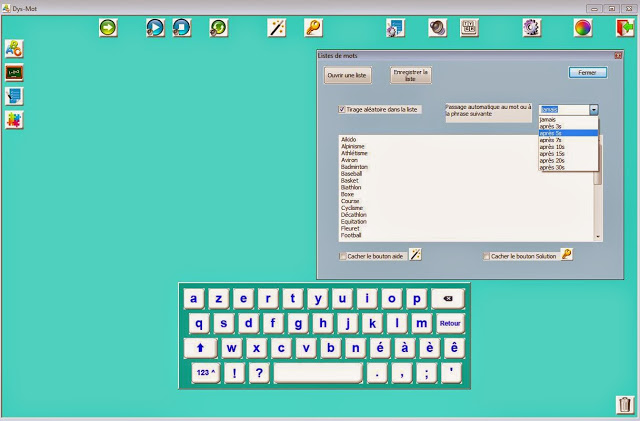640x421 pixels.
Task: Click the speaker sound icon
Action: [437, 28]
